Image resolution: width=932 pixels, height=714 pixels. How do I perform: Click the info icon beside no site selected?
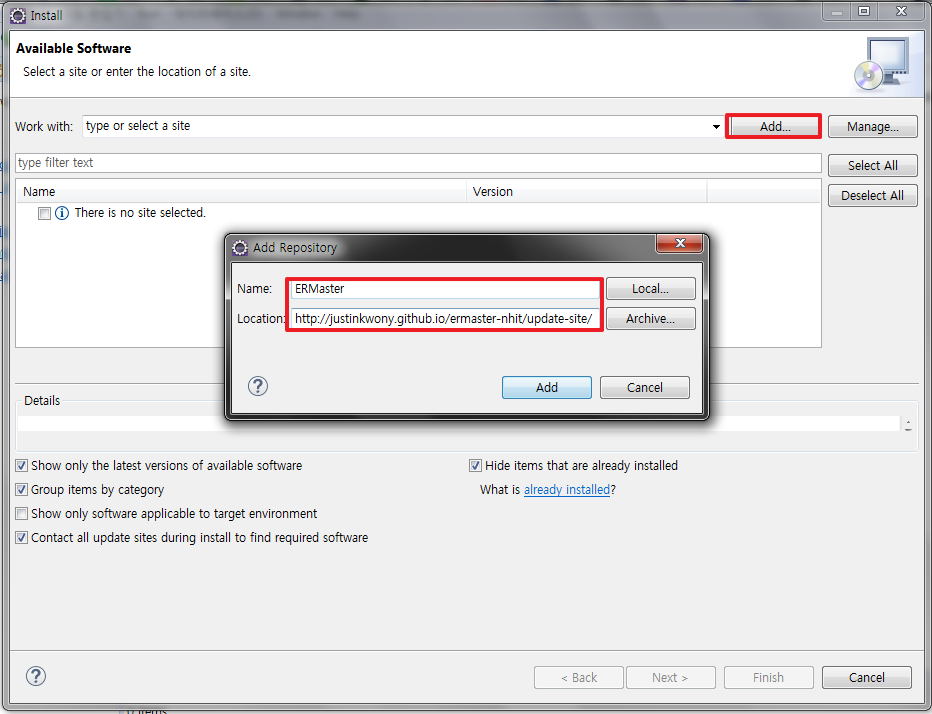click(x=62, y=213)
